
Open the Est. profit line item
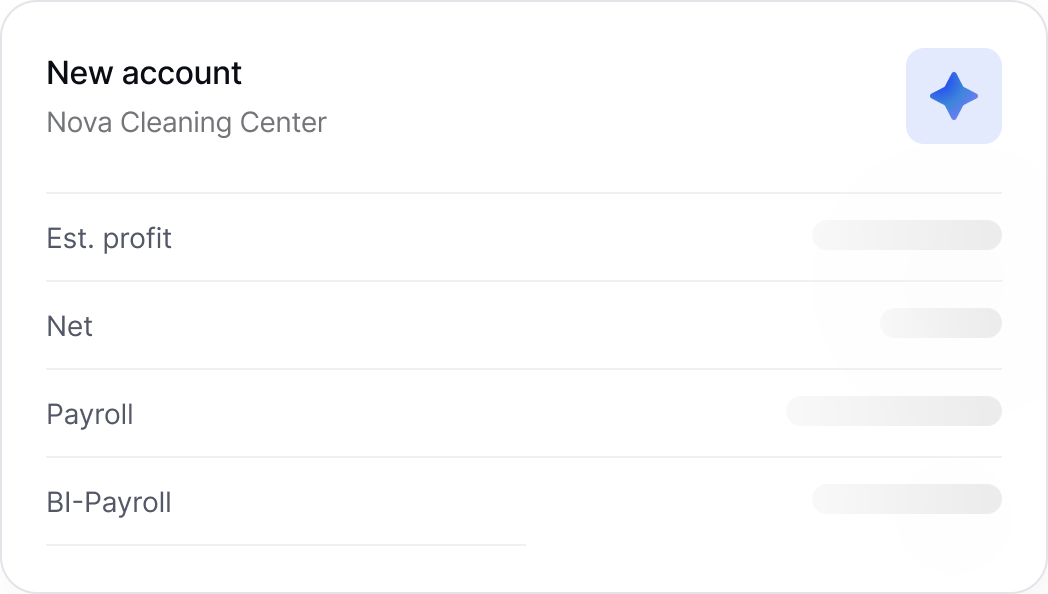click(108, 238)
